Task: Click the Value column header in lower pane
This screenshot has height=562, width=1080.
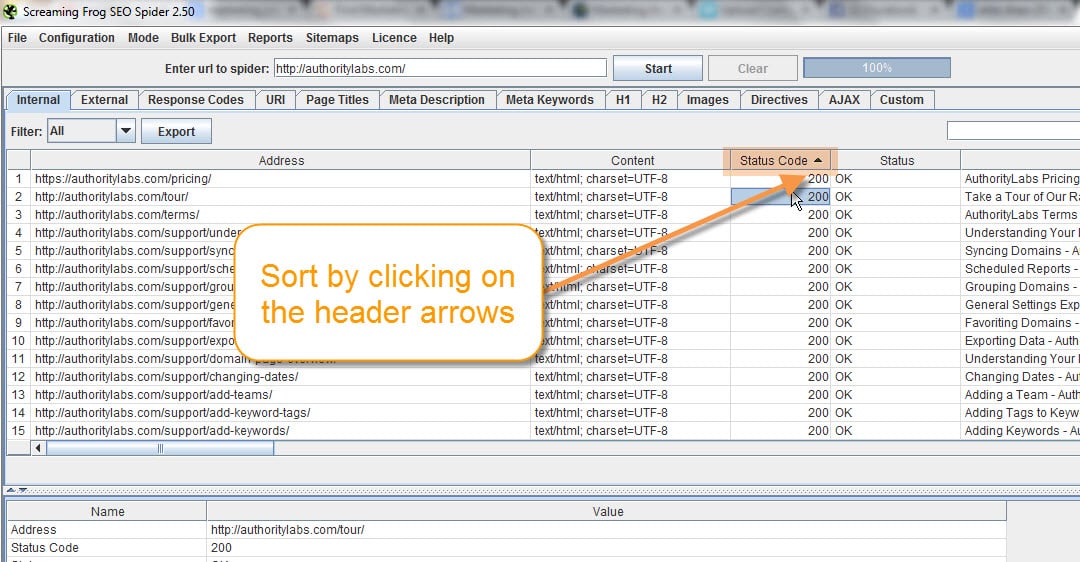Action: [x=607, y=512]
